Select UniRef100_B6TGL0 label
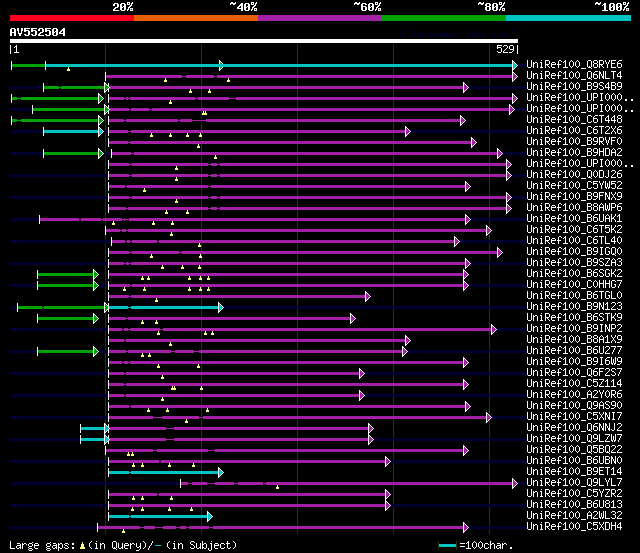This screenshot has width=640, height=553. click(x=574, y=296)
